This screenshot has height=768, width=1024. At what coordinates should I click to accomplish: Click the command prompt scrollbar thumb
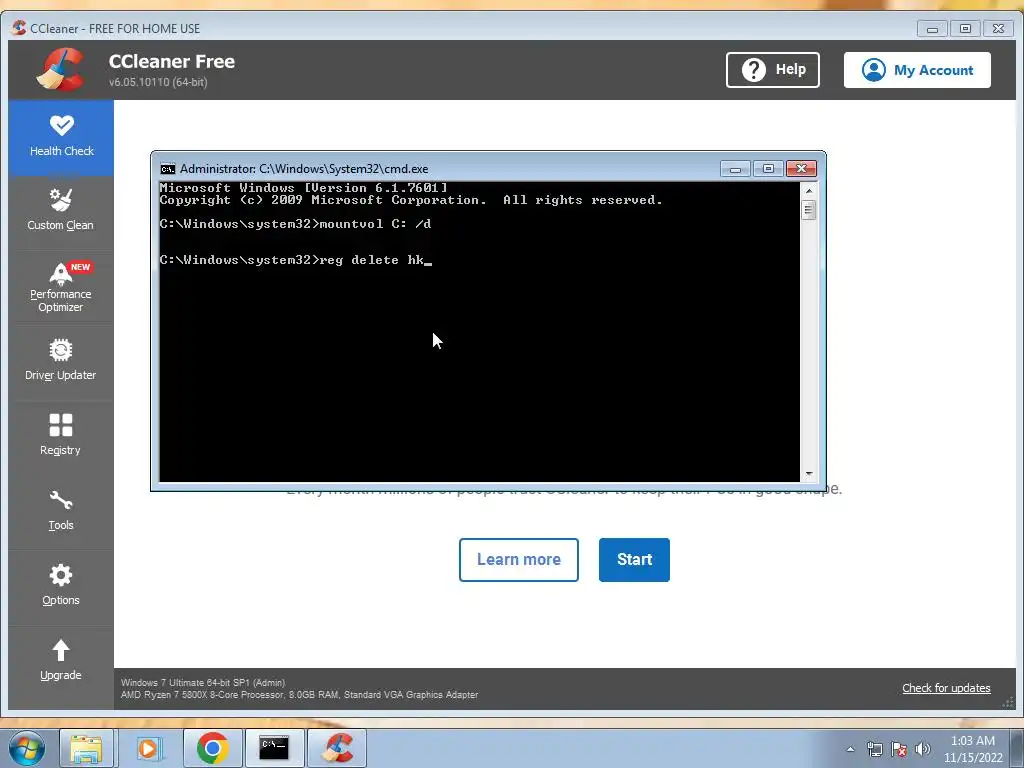click(x=808, y=210)
